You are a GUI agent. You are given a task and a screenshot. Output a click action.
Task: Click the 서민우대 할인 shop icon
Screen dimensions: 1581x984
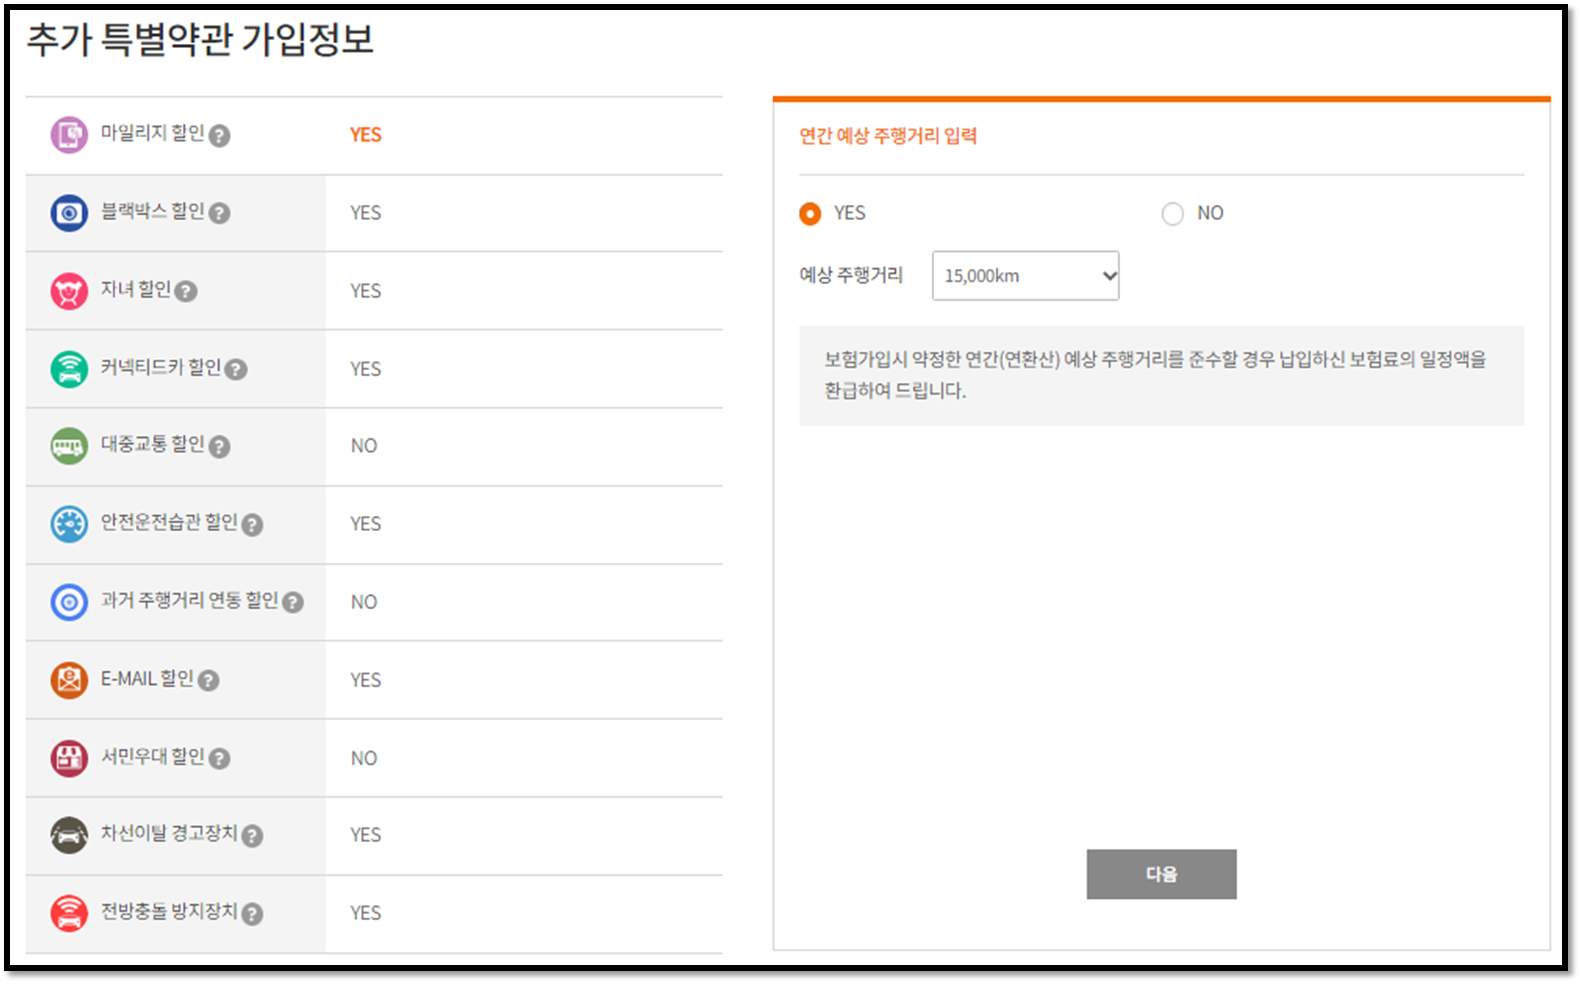pyautogui.click(x=69, y=757)
